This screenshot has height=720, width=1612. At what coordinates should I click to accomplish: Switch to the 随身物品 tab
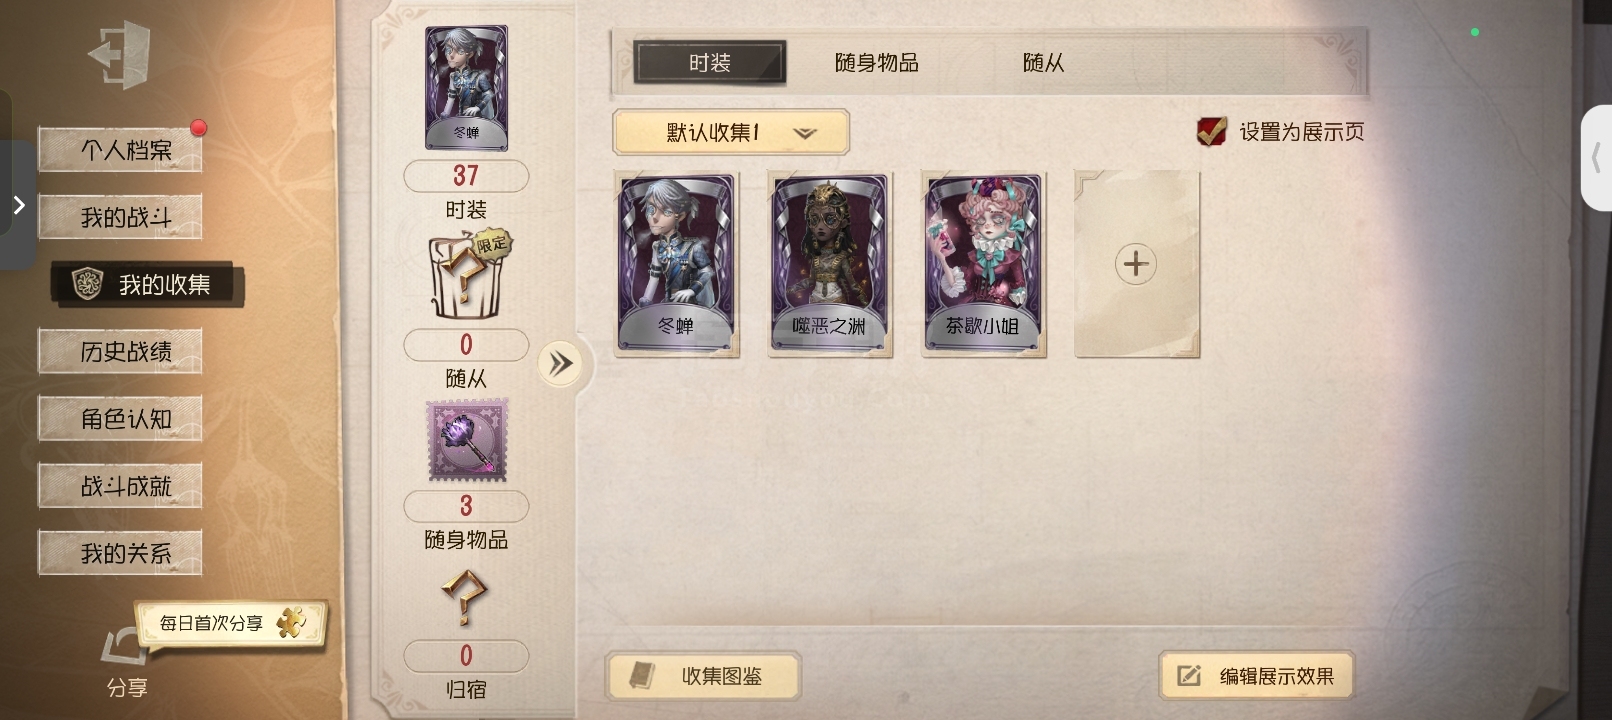click(876, 63)
